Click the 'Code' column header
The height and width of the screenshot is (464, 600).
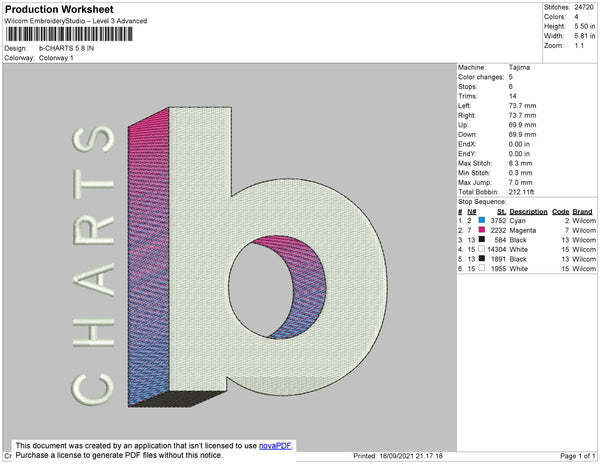point(561,212)
